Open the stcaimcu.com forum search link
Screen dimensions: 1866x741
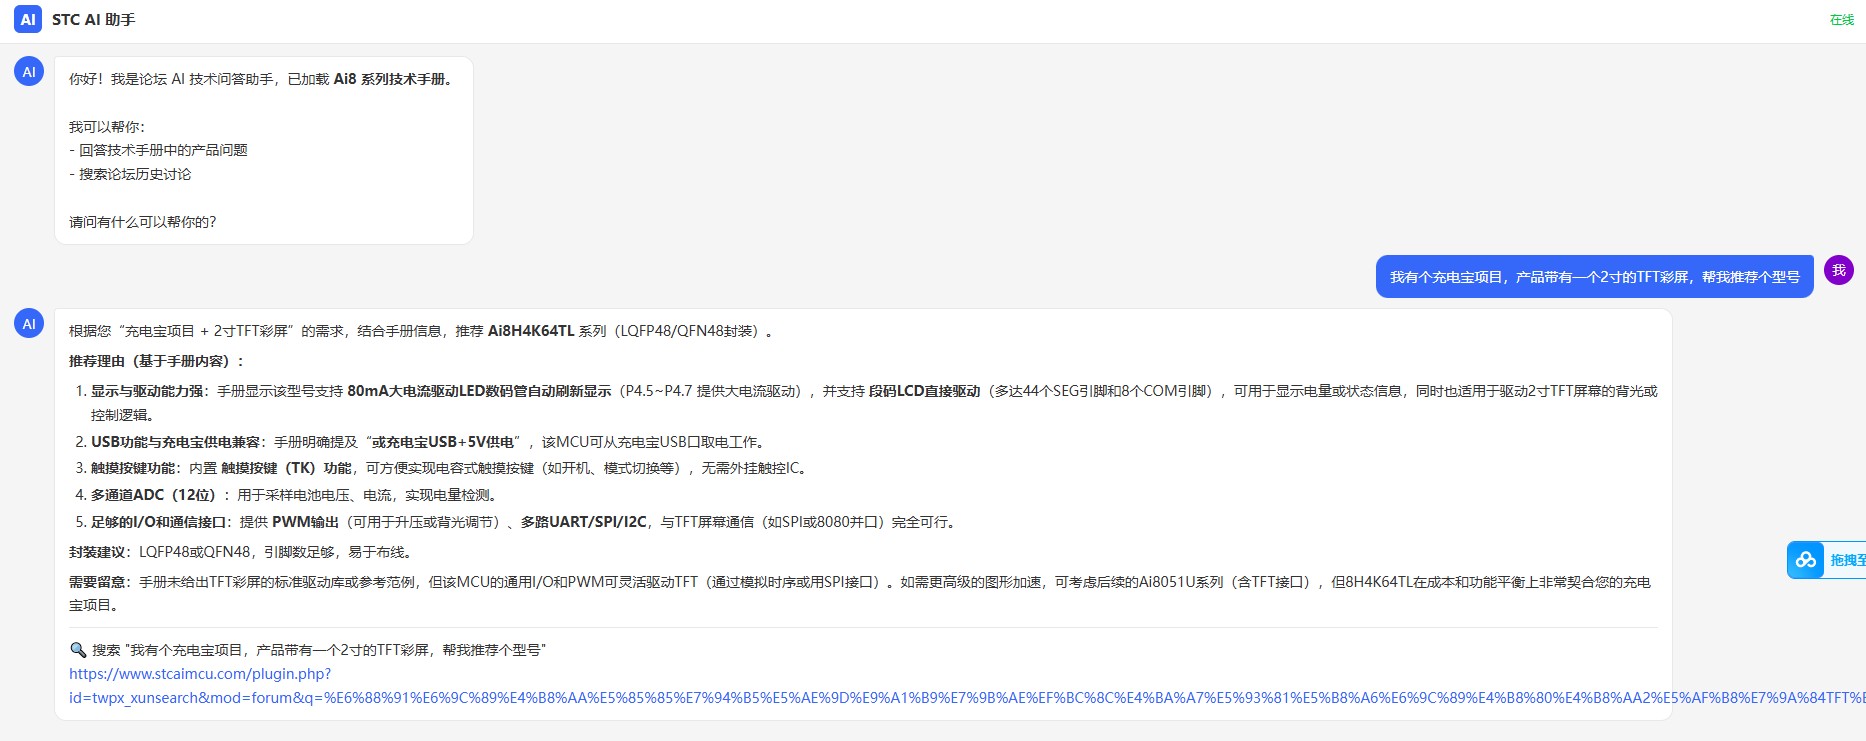pyautogui.click(x=960, y=686)
